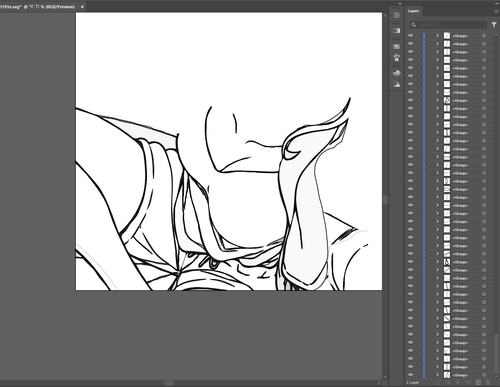This screenshot has width=500, height=387.
Task: Hide the topmost <Group> using its eye icon
Action: pos(411,35)
